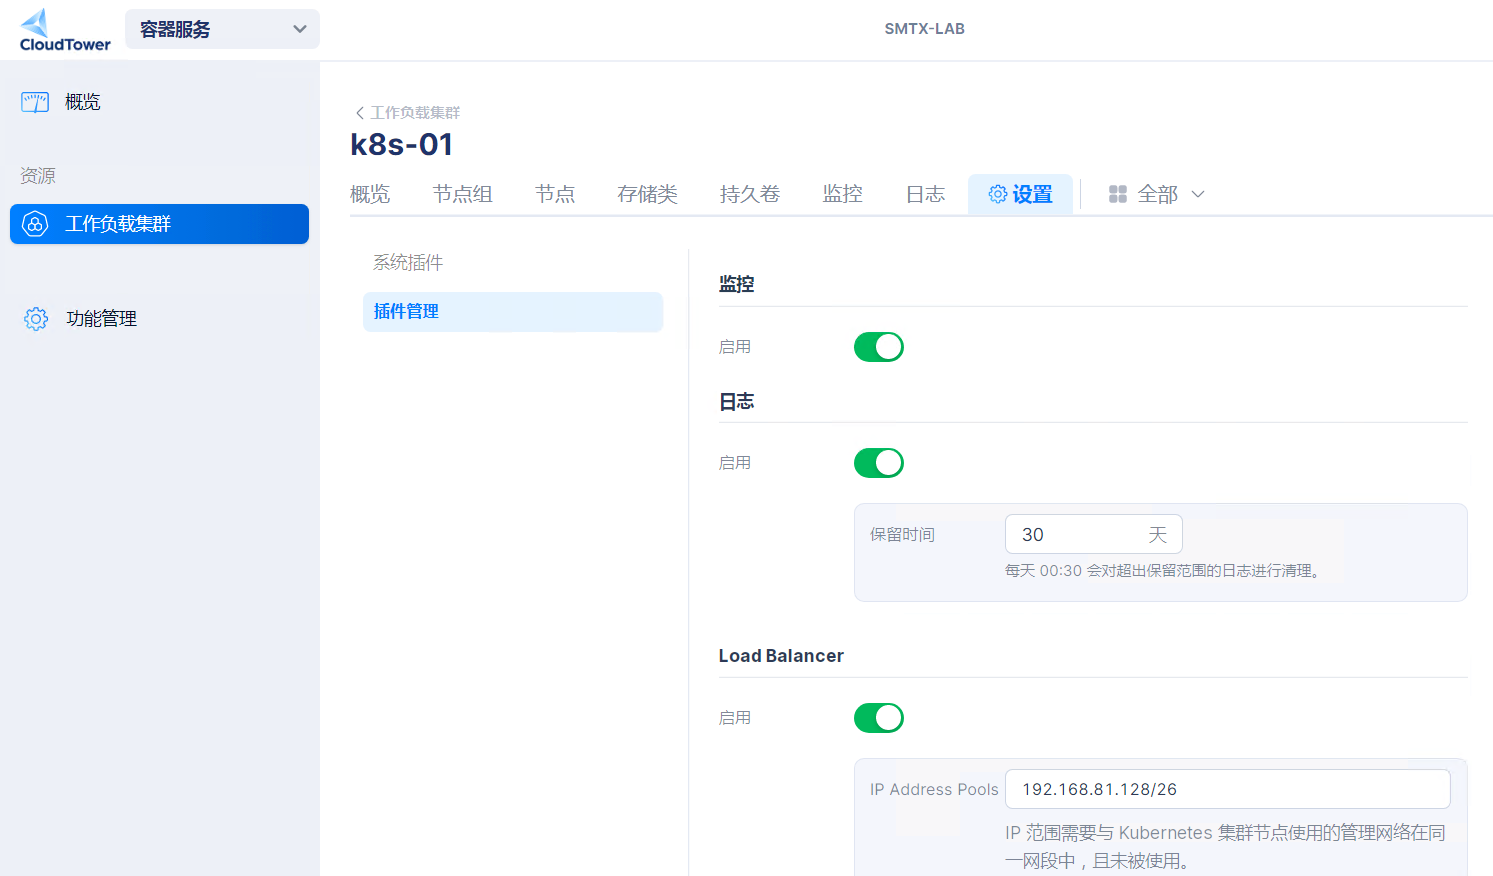The image size is (1493, 876).
Task: Click the 保留时间 days input field
Action: click(x=1094, y=534)
